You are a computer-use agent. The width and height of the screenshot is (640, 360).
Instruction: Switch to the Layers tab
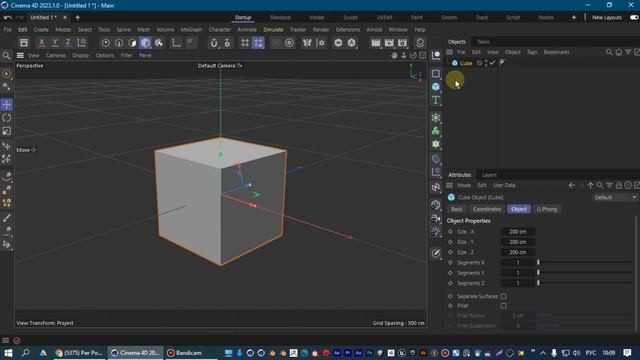coord(489,175)
